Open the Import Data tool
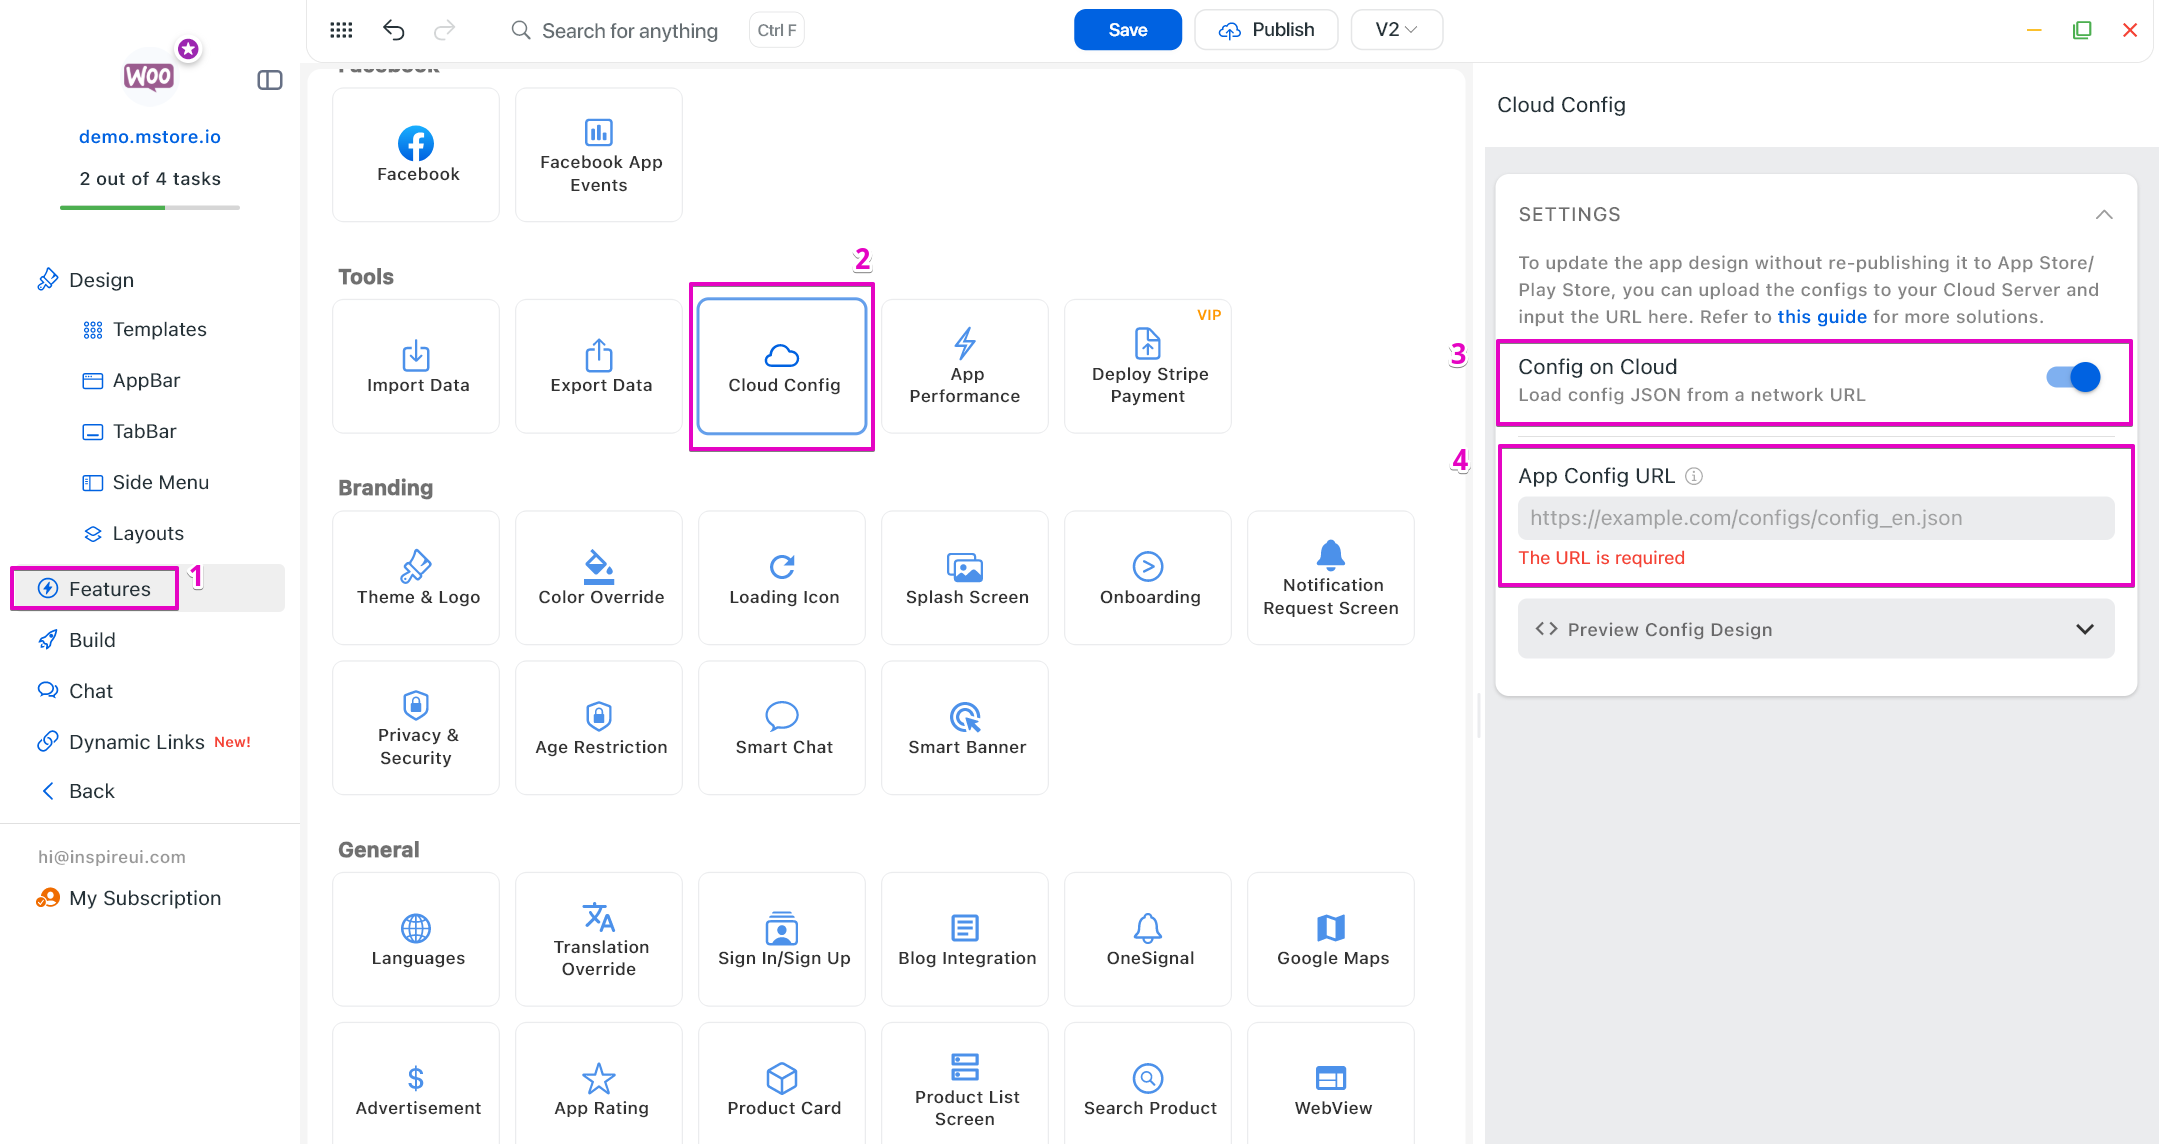The height and width of the screenshot is (1144, 2159). 416,366
